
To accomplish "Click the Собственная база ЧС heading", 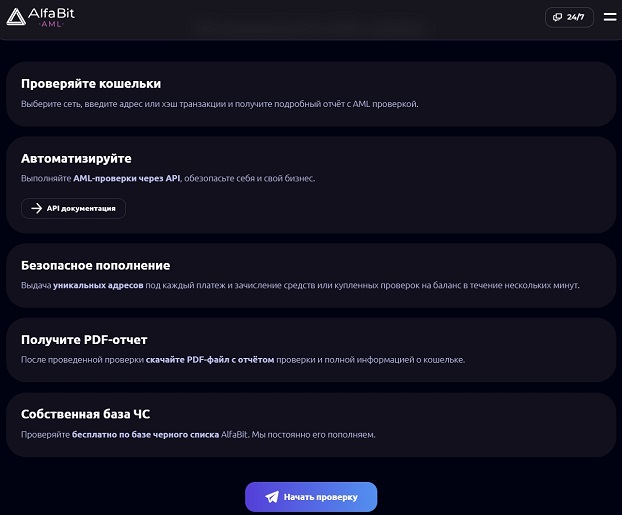I will pyautogui.click(x=85, y=414).
